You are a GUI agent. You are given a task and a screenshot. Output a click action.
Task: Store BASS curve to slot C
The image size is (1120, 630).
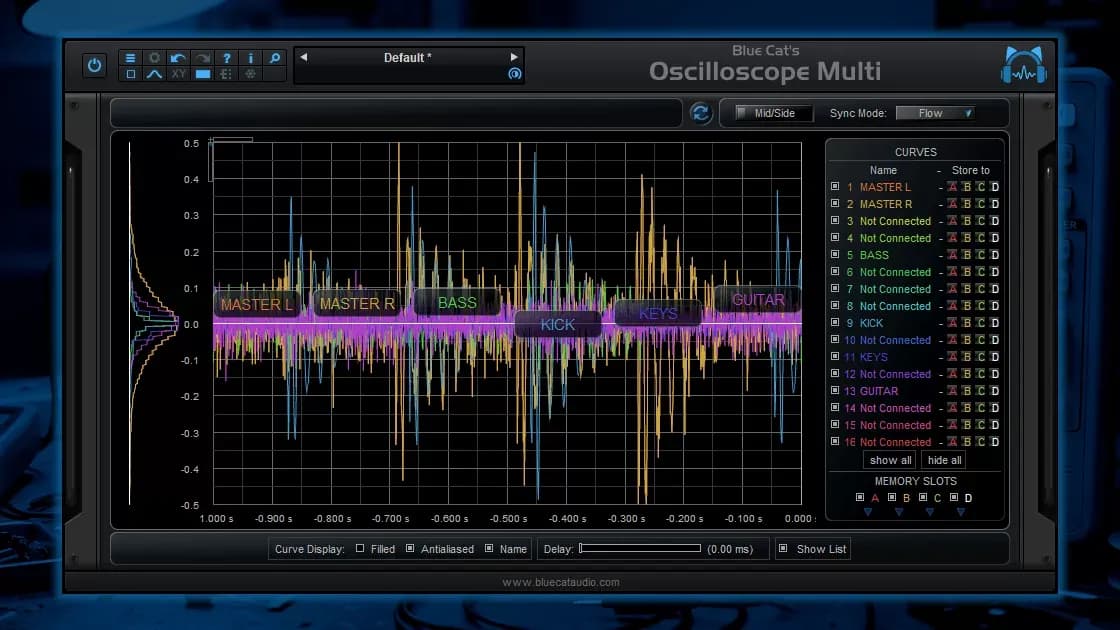tap(981, 255)
